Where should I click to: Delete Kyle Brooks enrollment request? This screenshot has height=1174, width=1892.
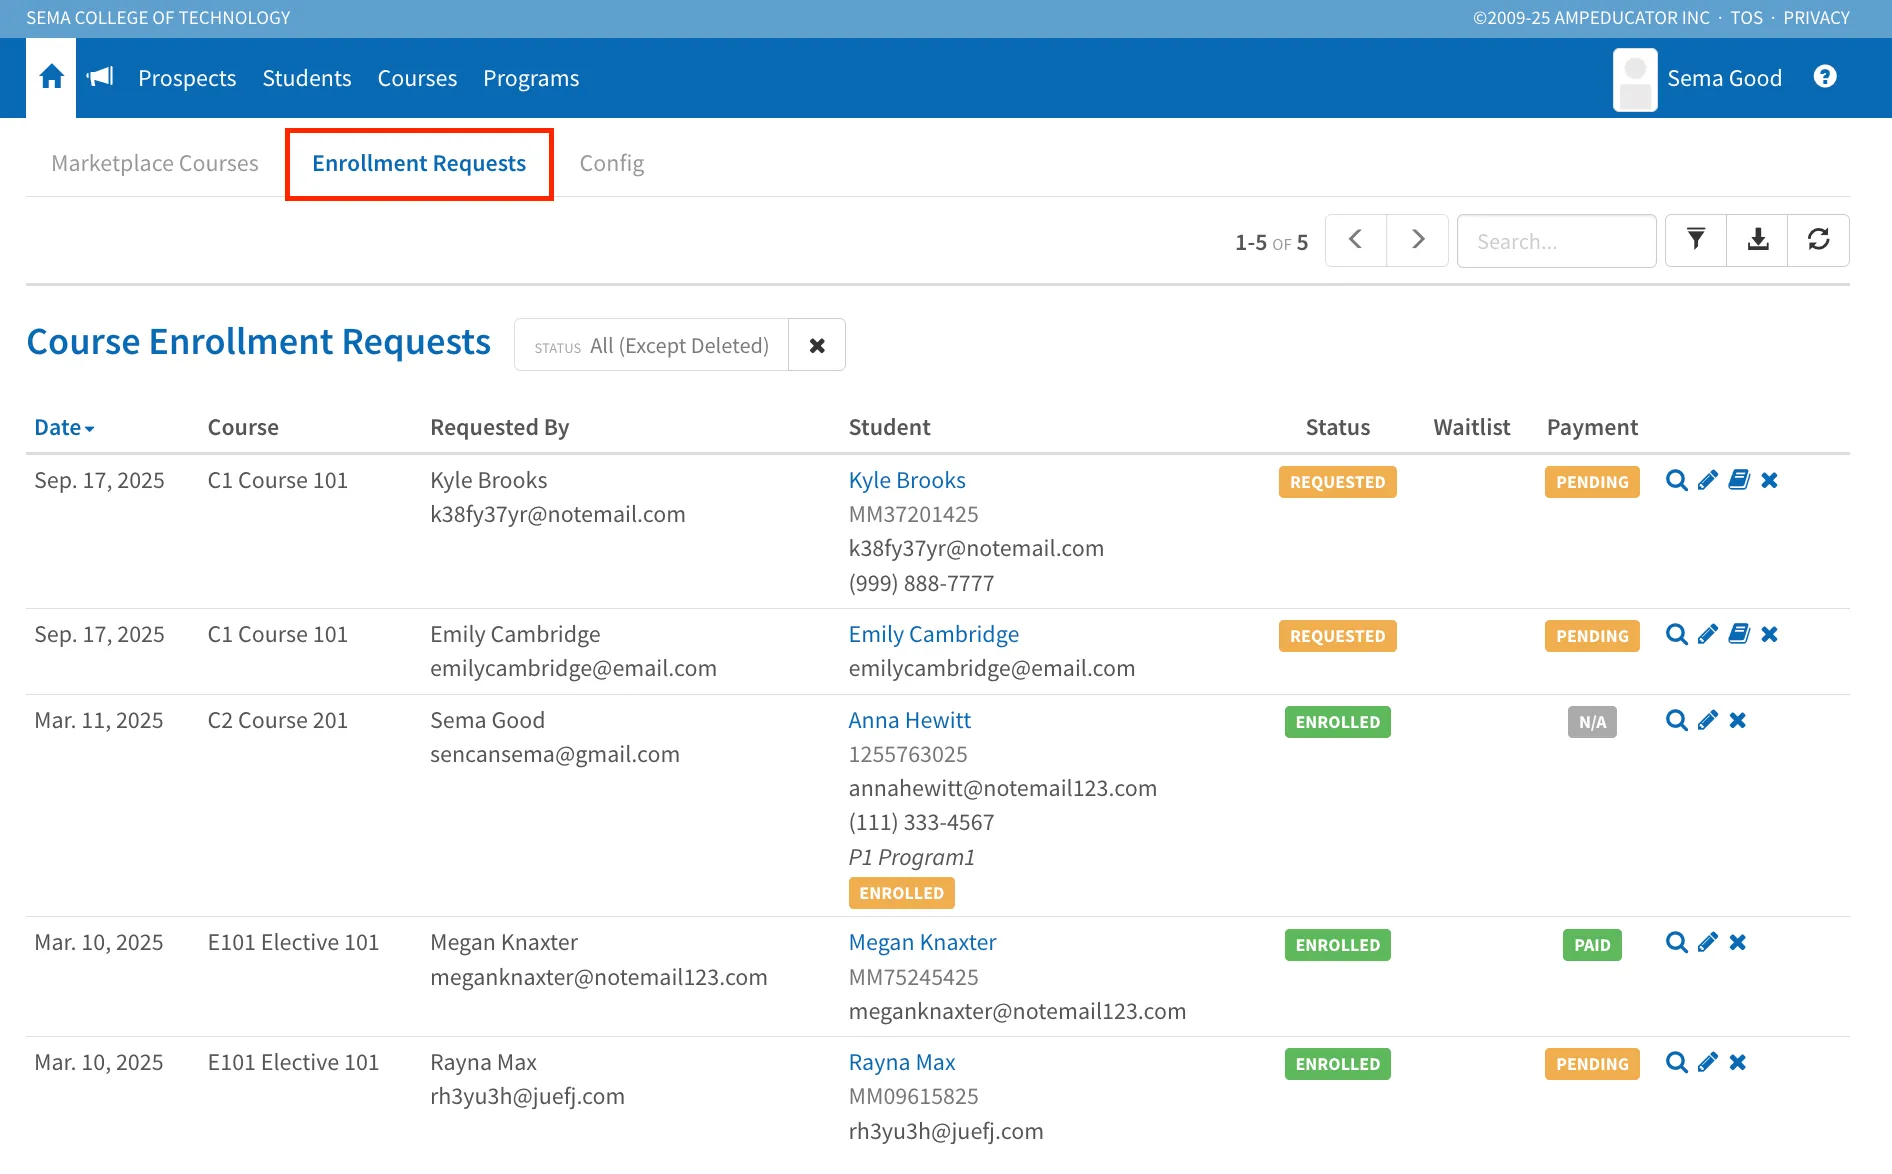pyautogui.click(x=1769, y=481)
